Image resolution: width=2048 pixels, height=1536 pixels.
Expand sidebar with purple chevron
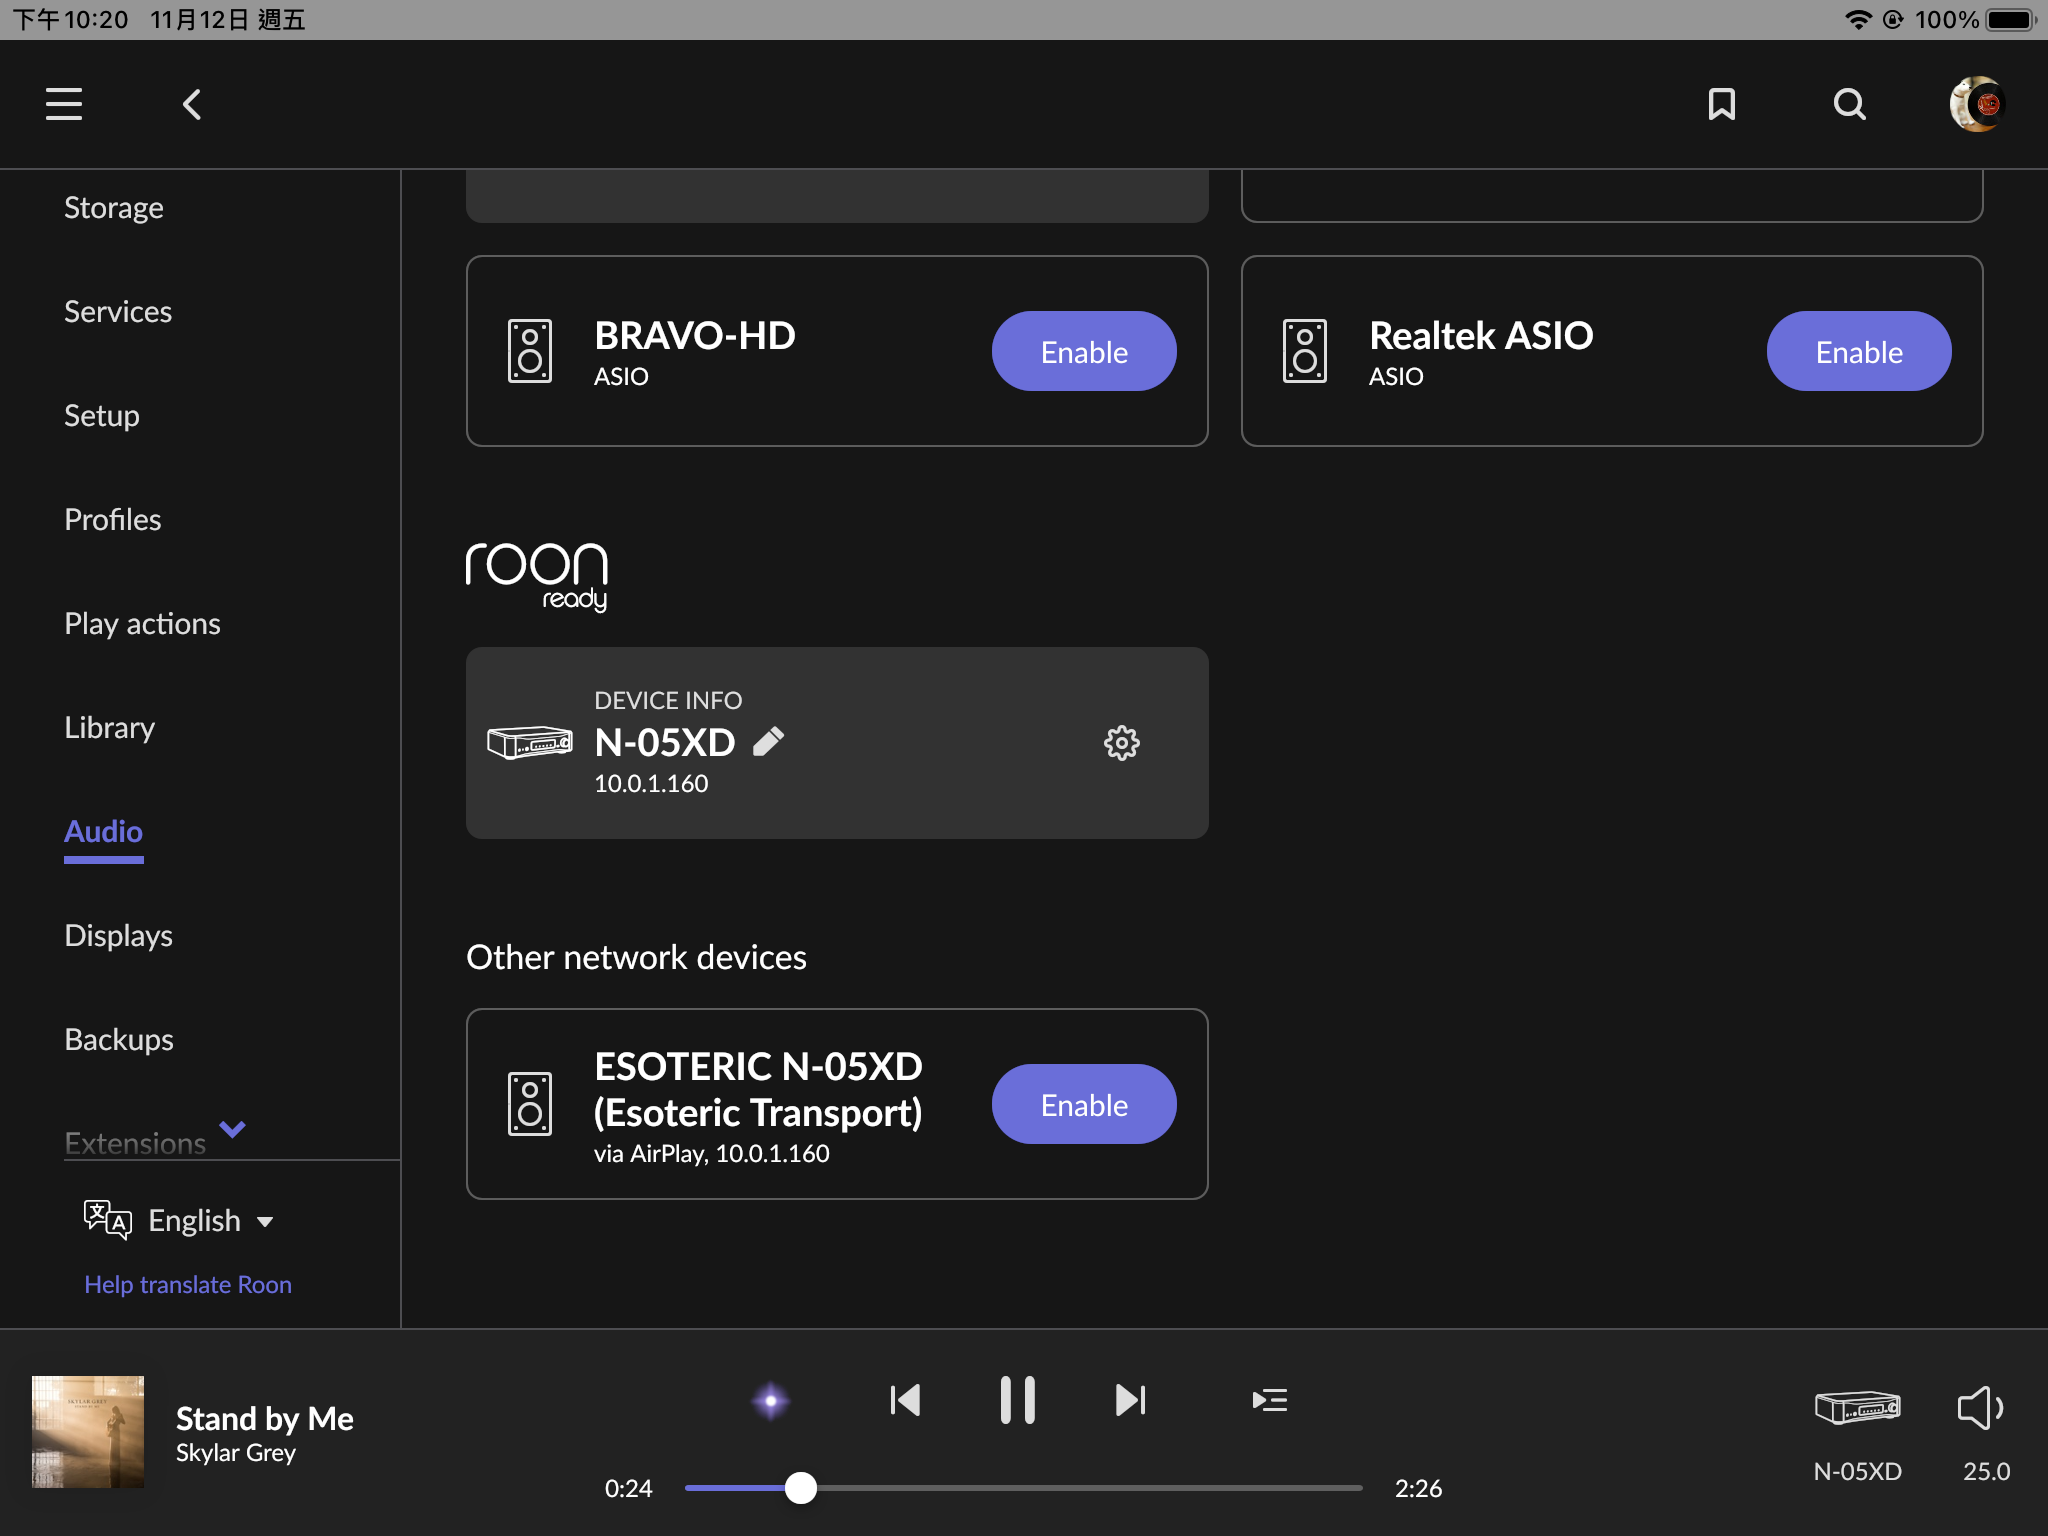pyautogui.click(x=232, y=1129)
